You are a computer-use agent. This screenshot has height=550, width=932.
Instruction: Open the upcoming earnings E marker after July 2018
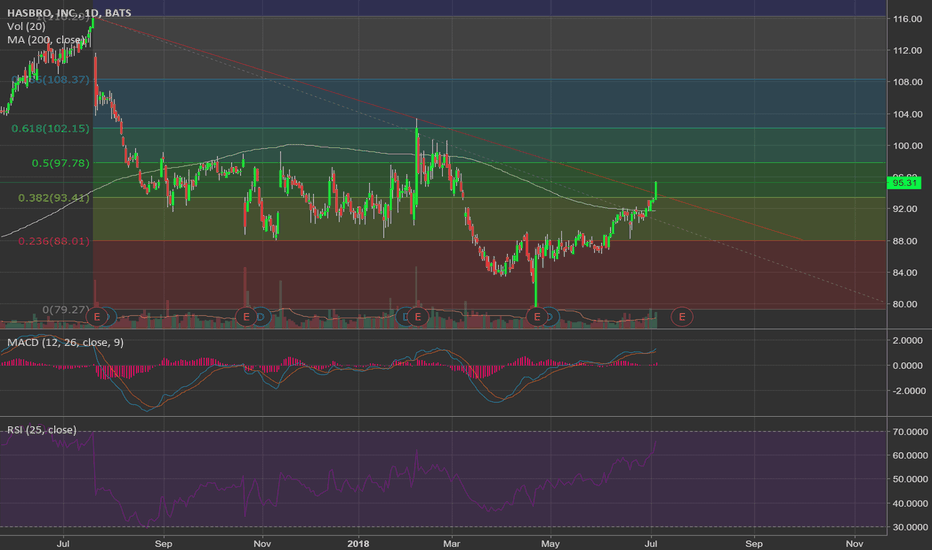pyautogui.click(x=682, y=317)
